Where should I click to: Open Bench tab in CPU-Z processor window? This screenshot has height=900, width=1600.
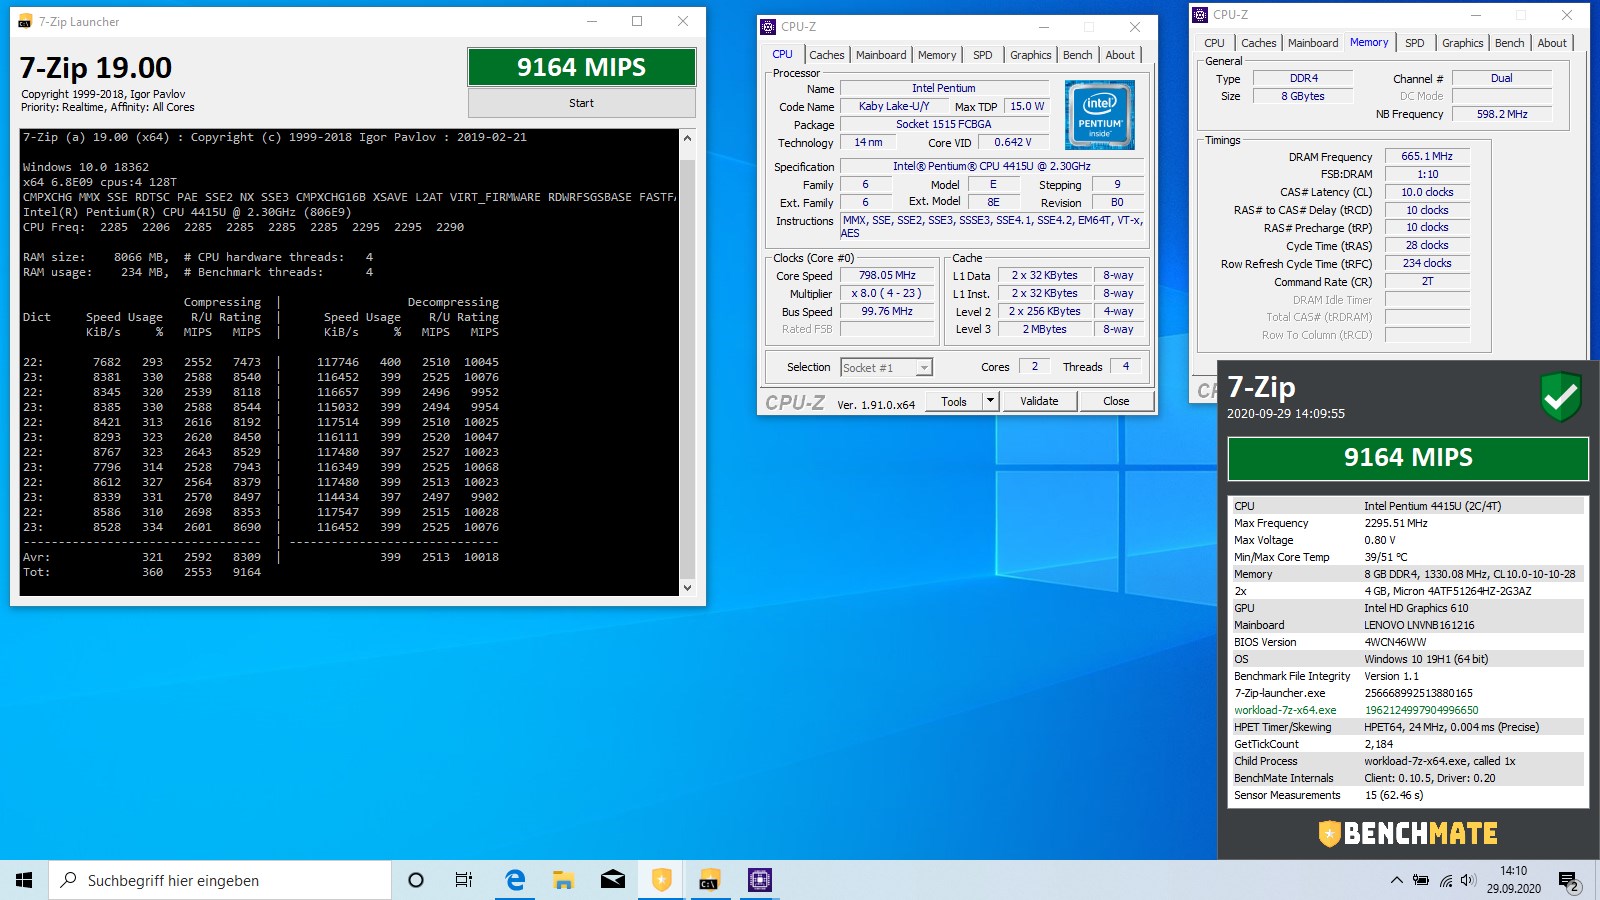[x=1078, y=55]
